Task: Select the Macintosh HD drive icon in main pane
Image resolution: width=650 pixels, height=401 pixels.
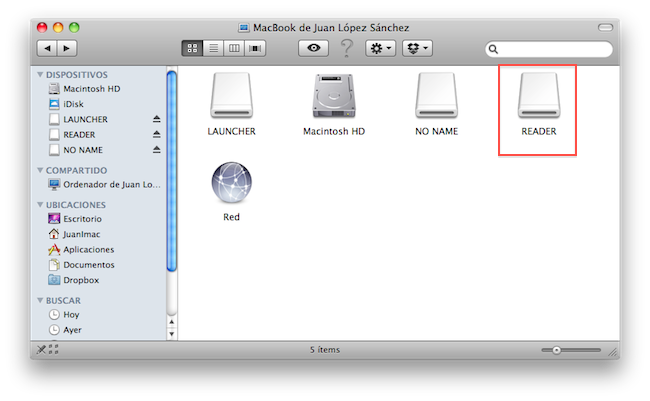Action: tap(334, 95)
